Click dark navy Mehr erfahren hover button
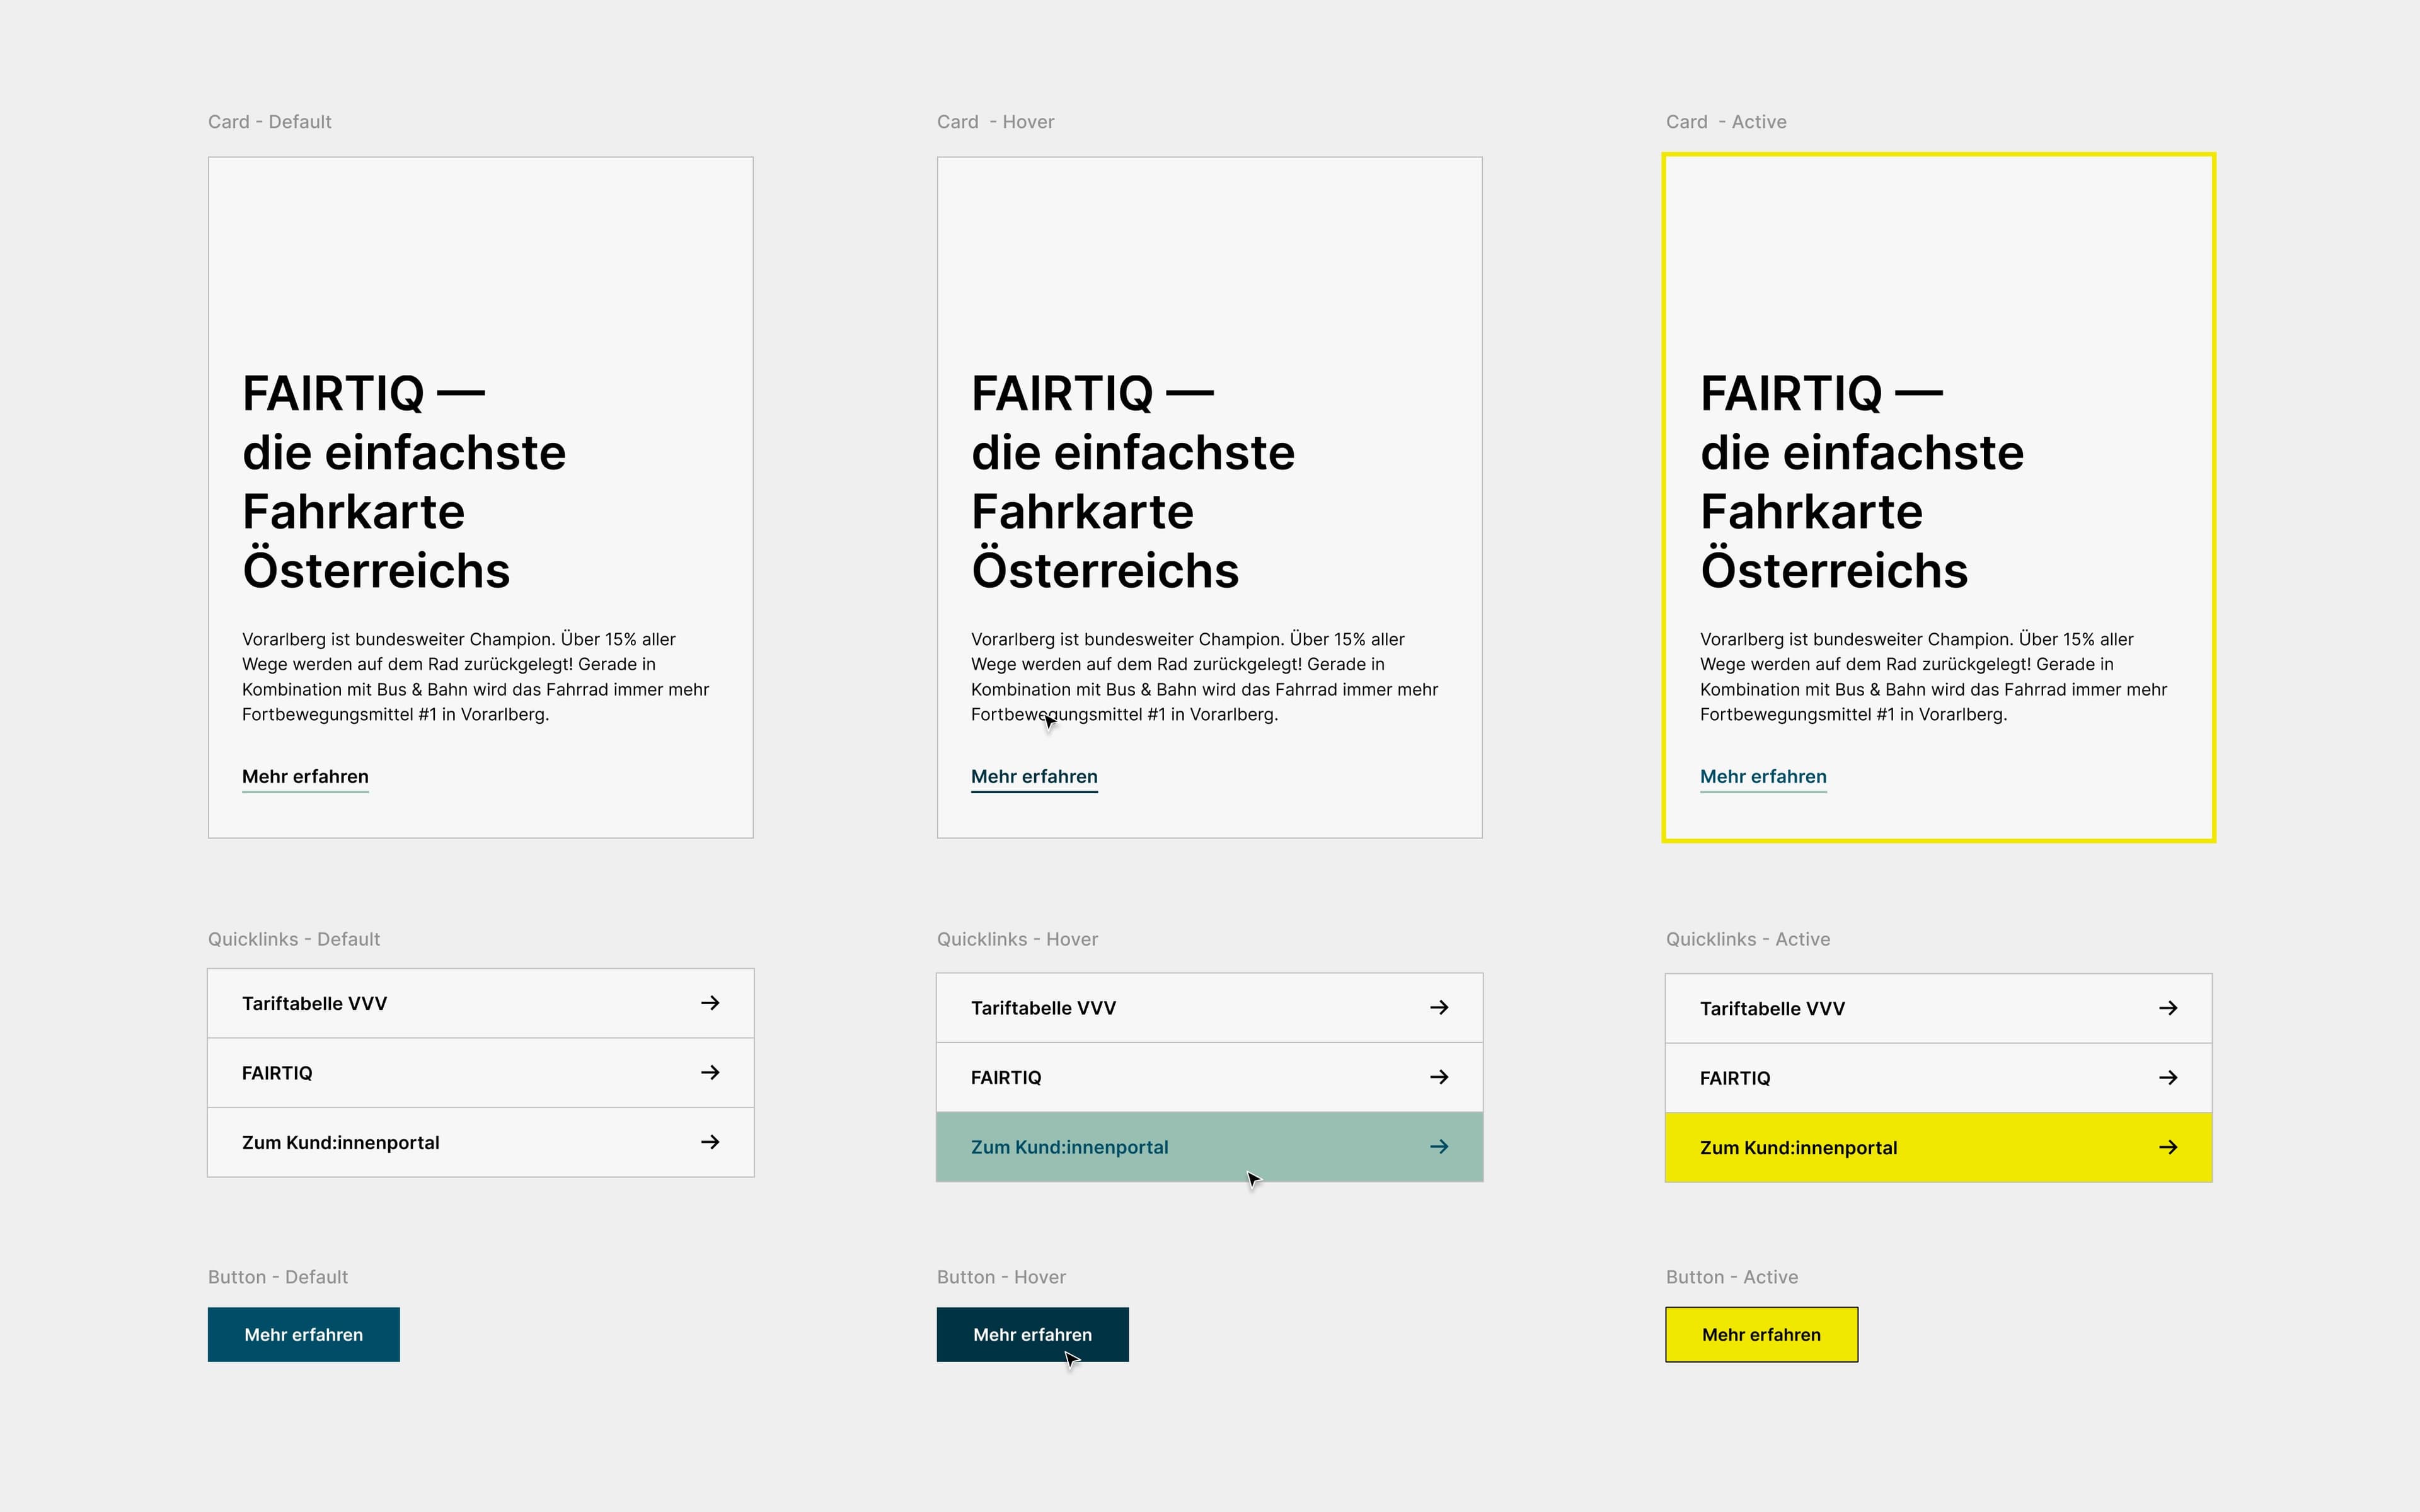The height and width of the screenshot is (1512, 2420). [1033, 1334]
